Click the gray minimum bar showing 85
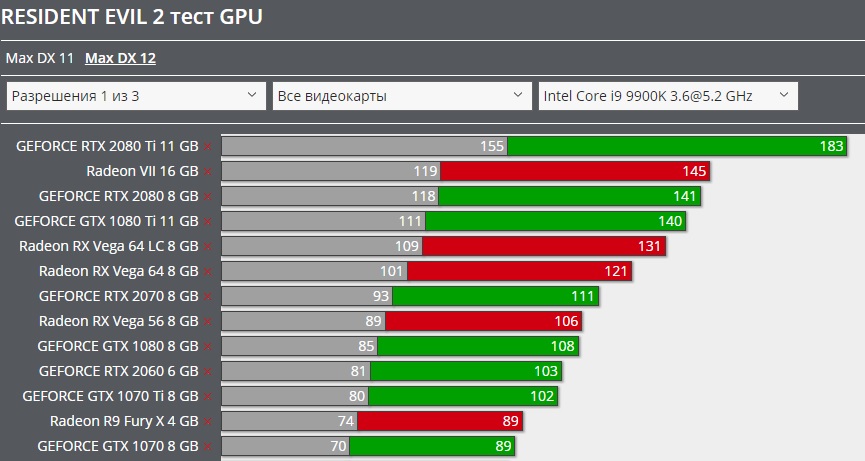The image size is (865, 461). [300, 346]
